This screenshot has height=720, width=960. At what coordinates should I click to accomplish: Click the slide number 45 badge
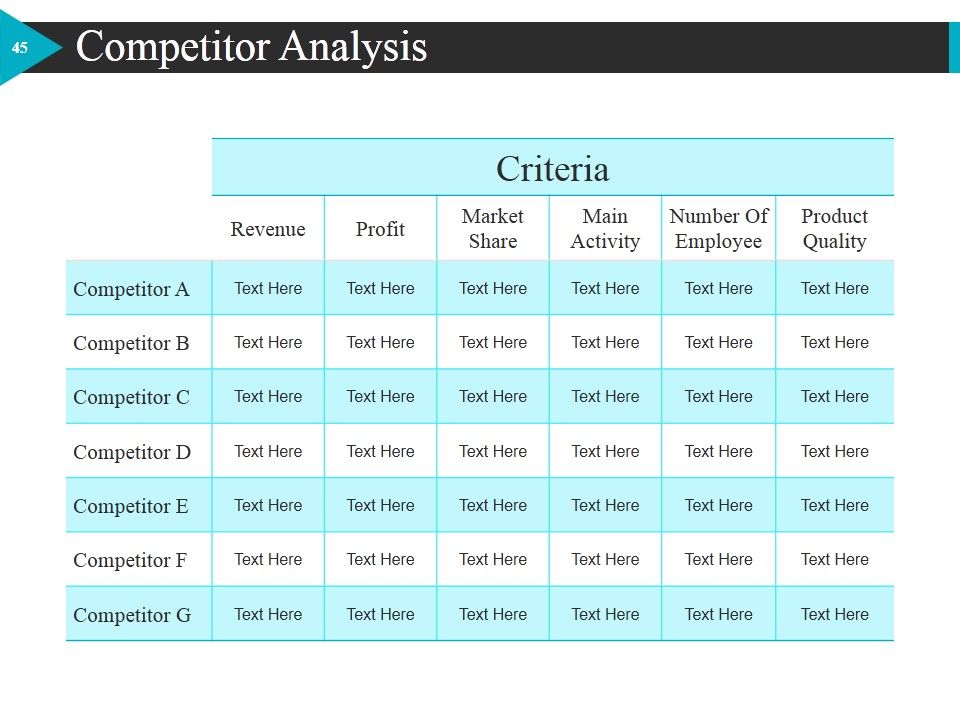pyautogui.click(x=20, y=47)
